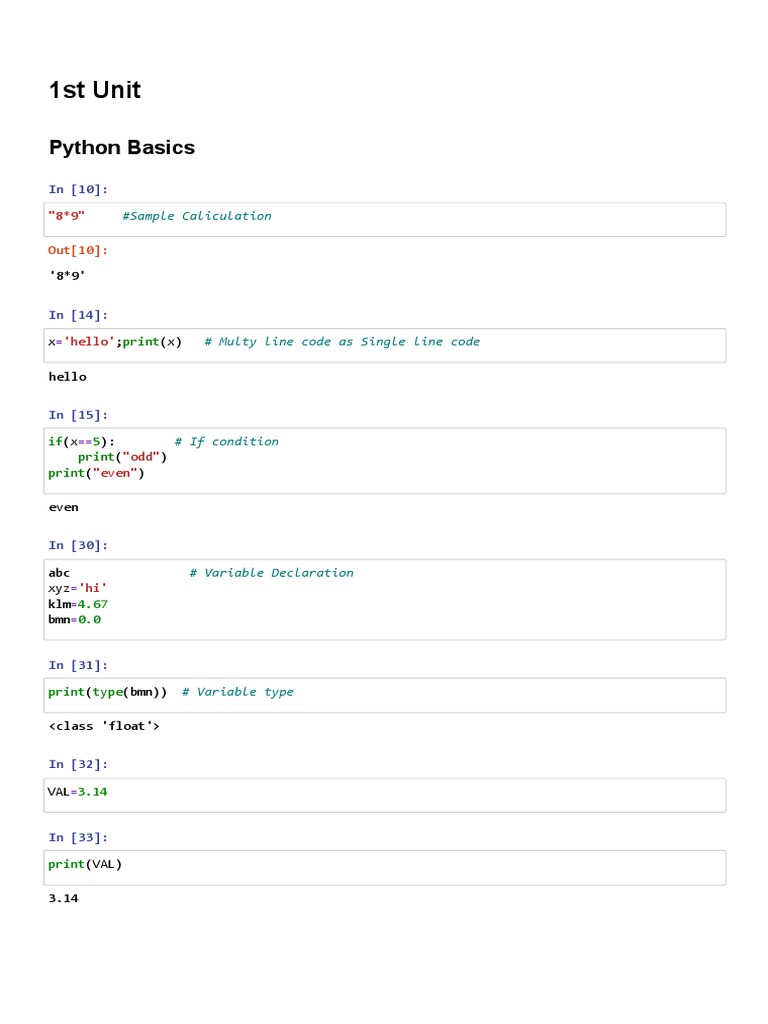Click the "hello" output text

coord(68,377)
